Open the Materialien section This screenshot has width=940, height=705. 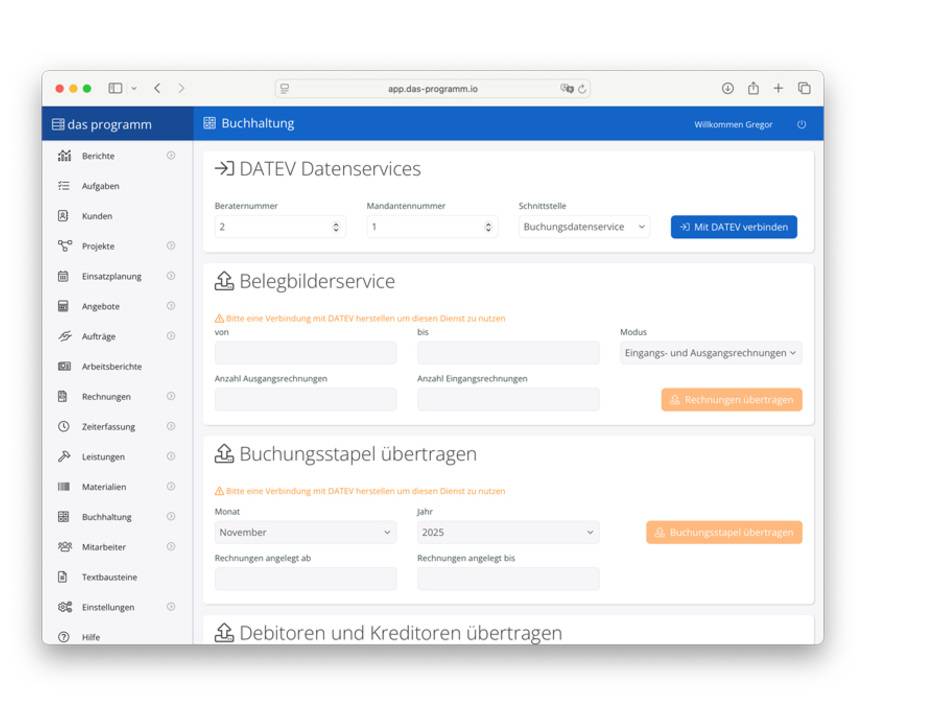[102, 486]
